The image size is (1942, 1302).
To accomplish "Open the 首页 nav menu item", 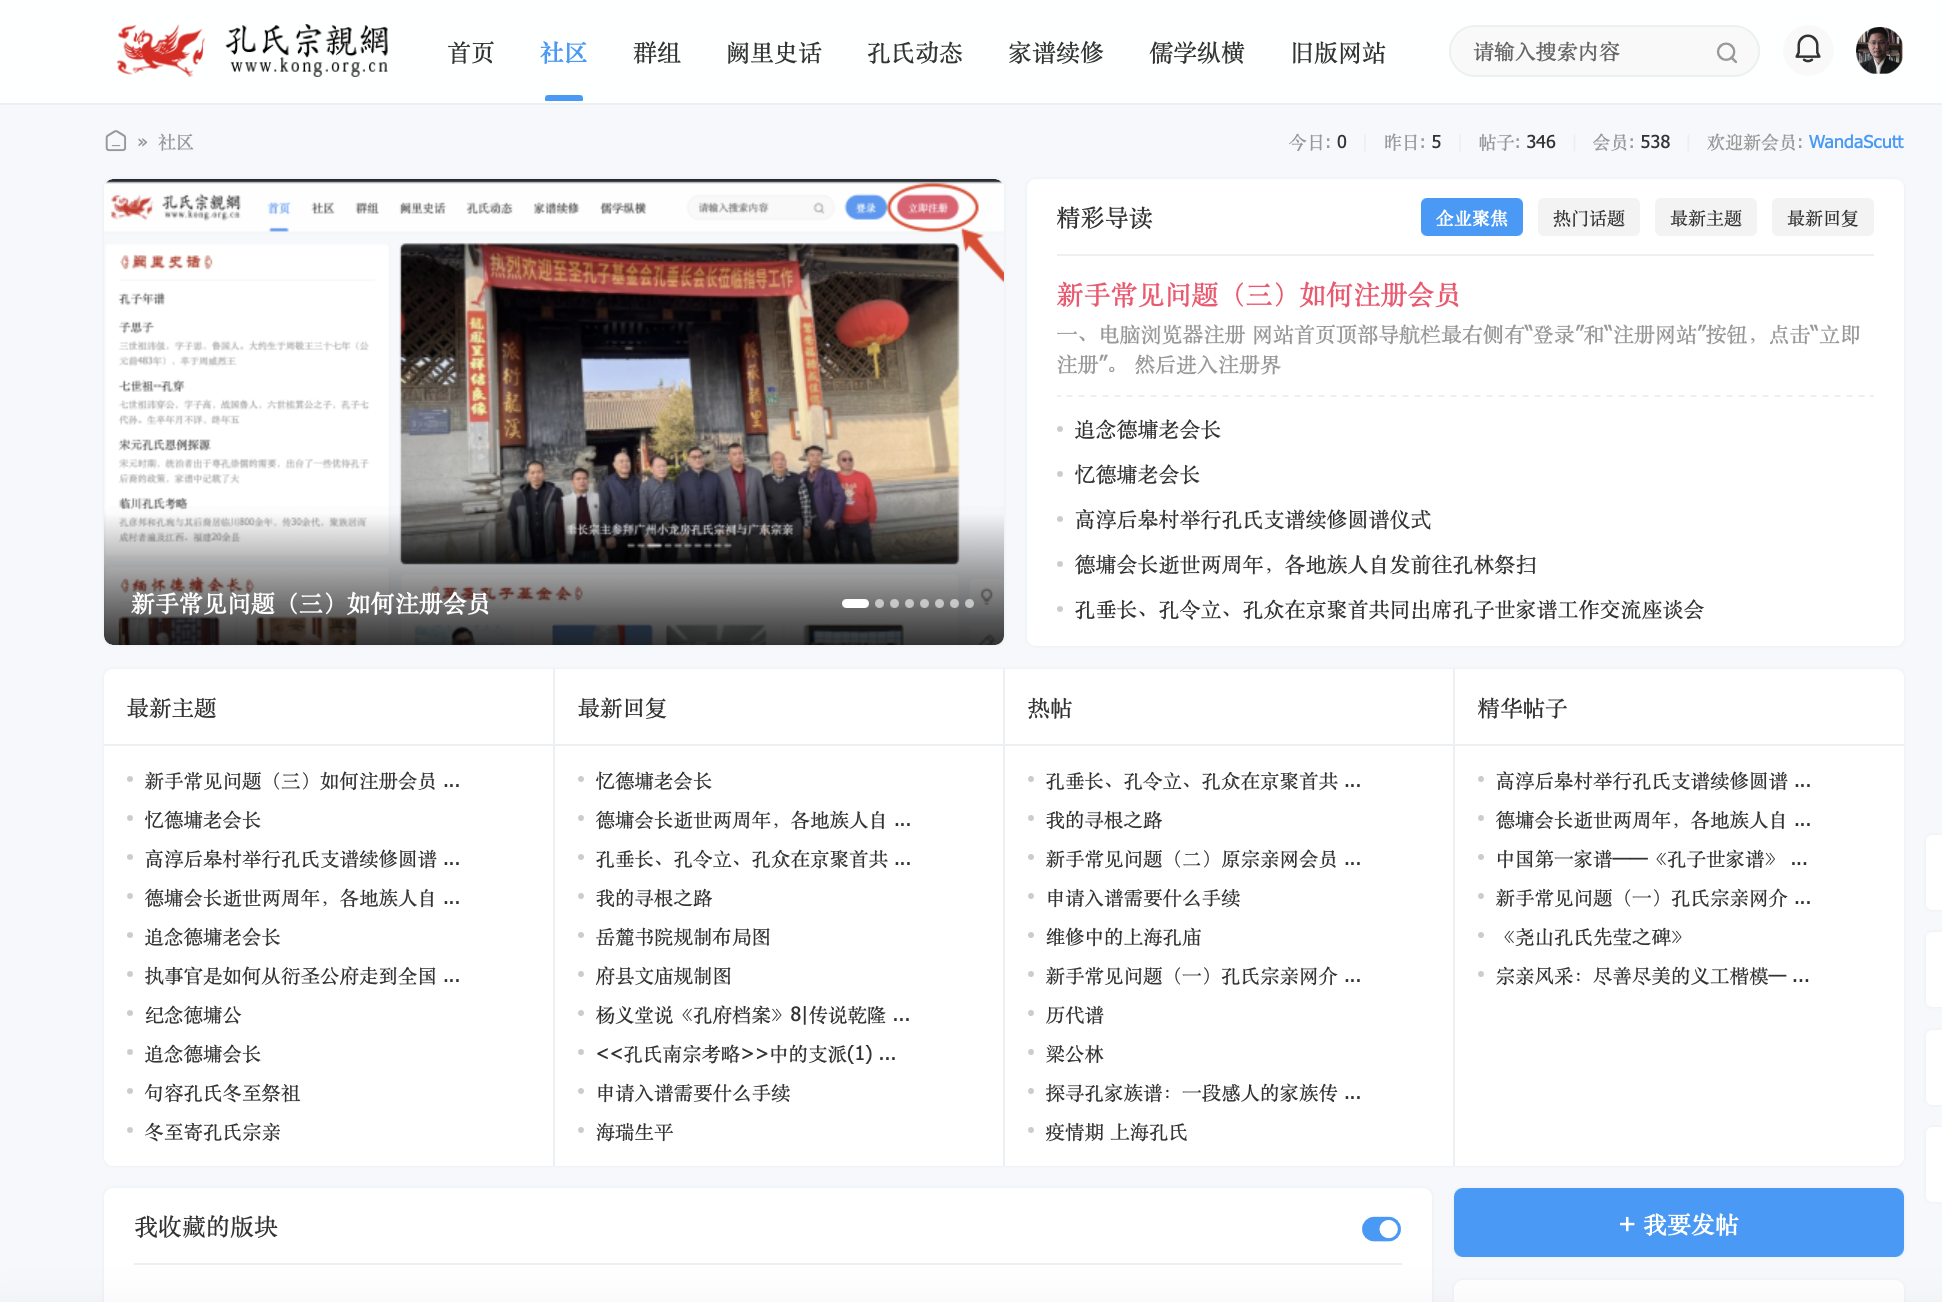I will pyautogui.click(x=471, y=52).
